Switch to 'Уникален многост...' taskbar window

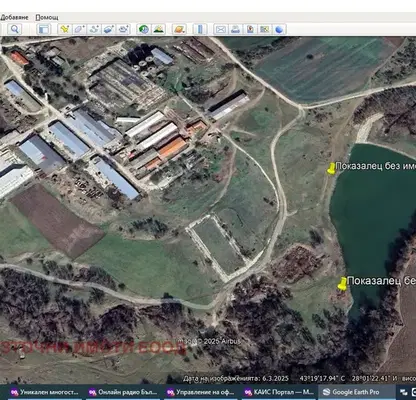pyautogui.click(x=45, y=392)
